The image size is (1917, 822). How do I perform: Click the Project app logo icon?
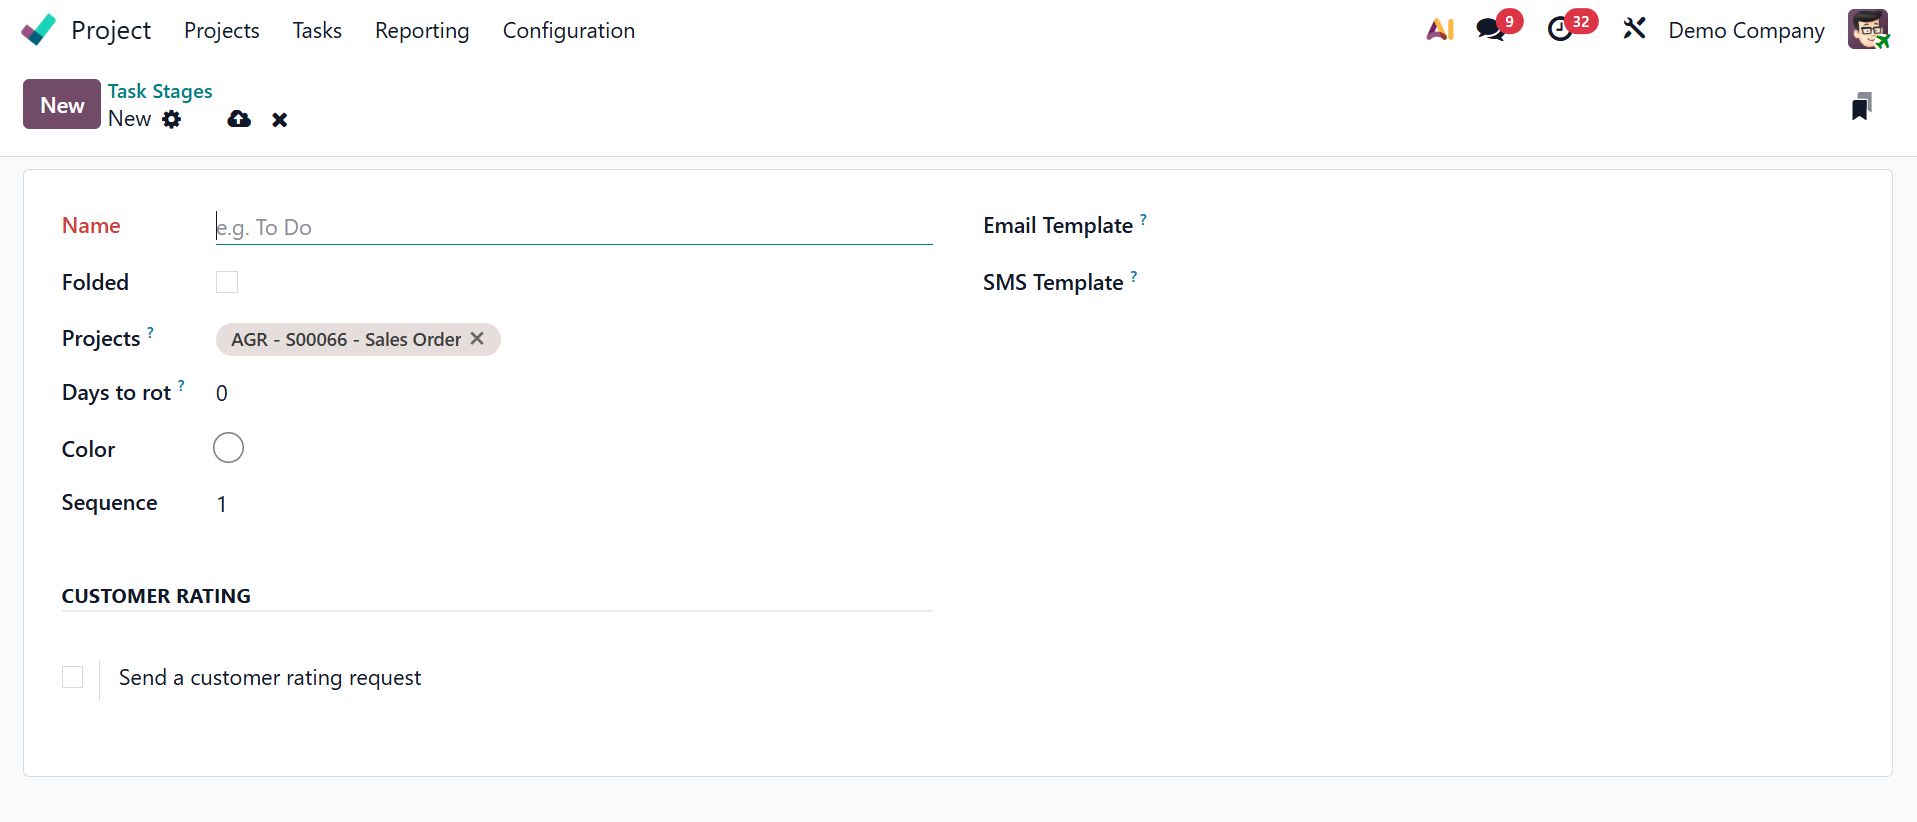[x=38, y=30]
